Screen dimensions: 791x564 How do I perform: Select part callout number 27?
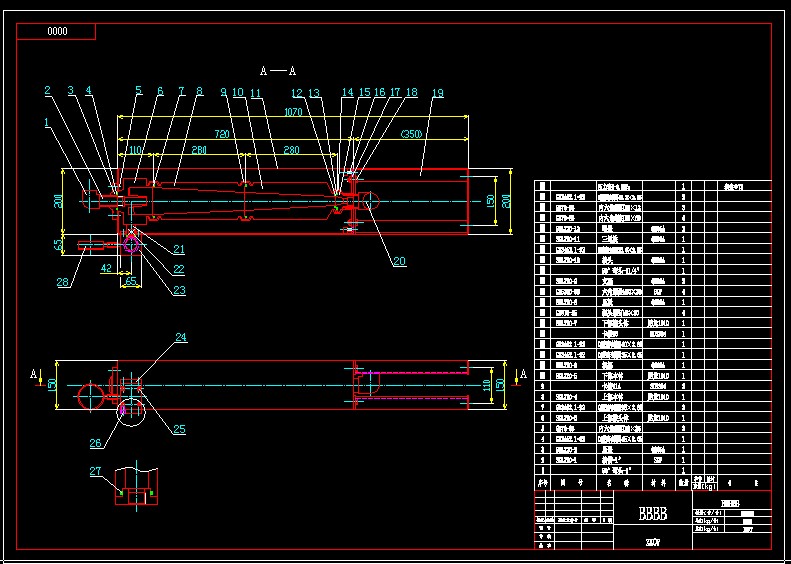click(x=96, y=471)
